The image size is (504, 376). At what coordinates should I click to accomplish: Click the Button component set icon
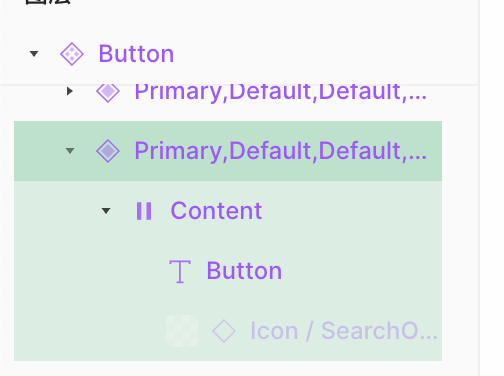[x=72, y=54]
